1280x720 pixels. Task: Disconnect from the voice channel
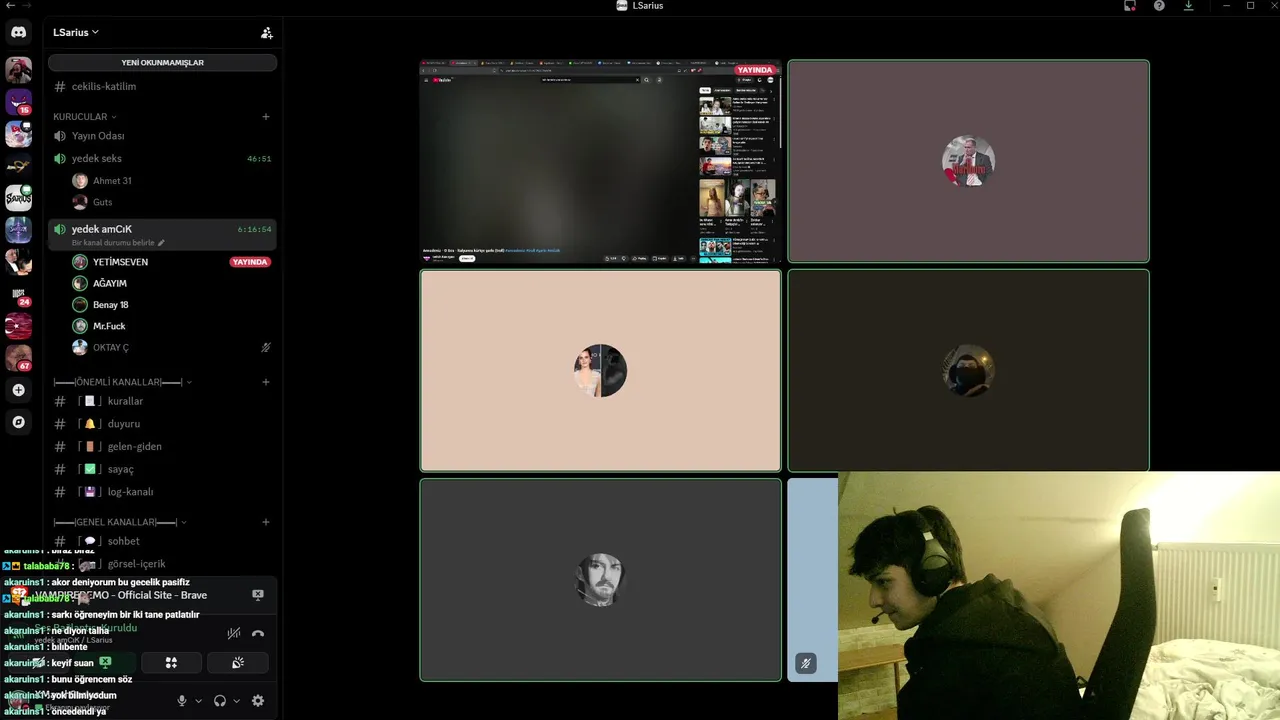[x=258, y=633]
